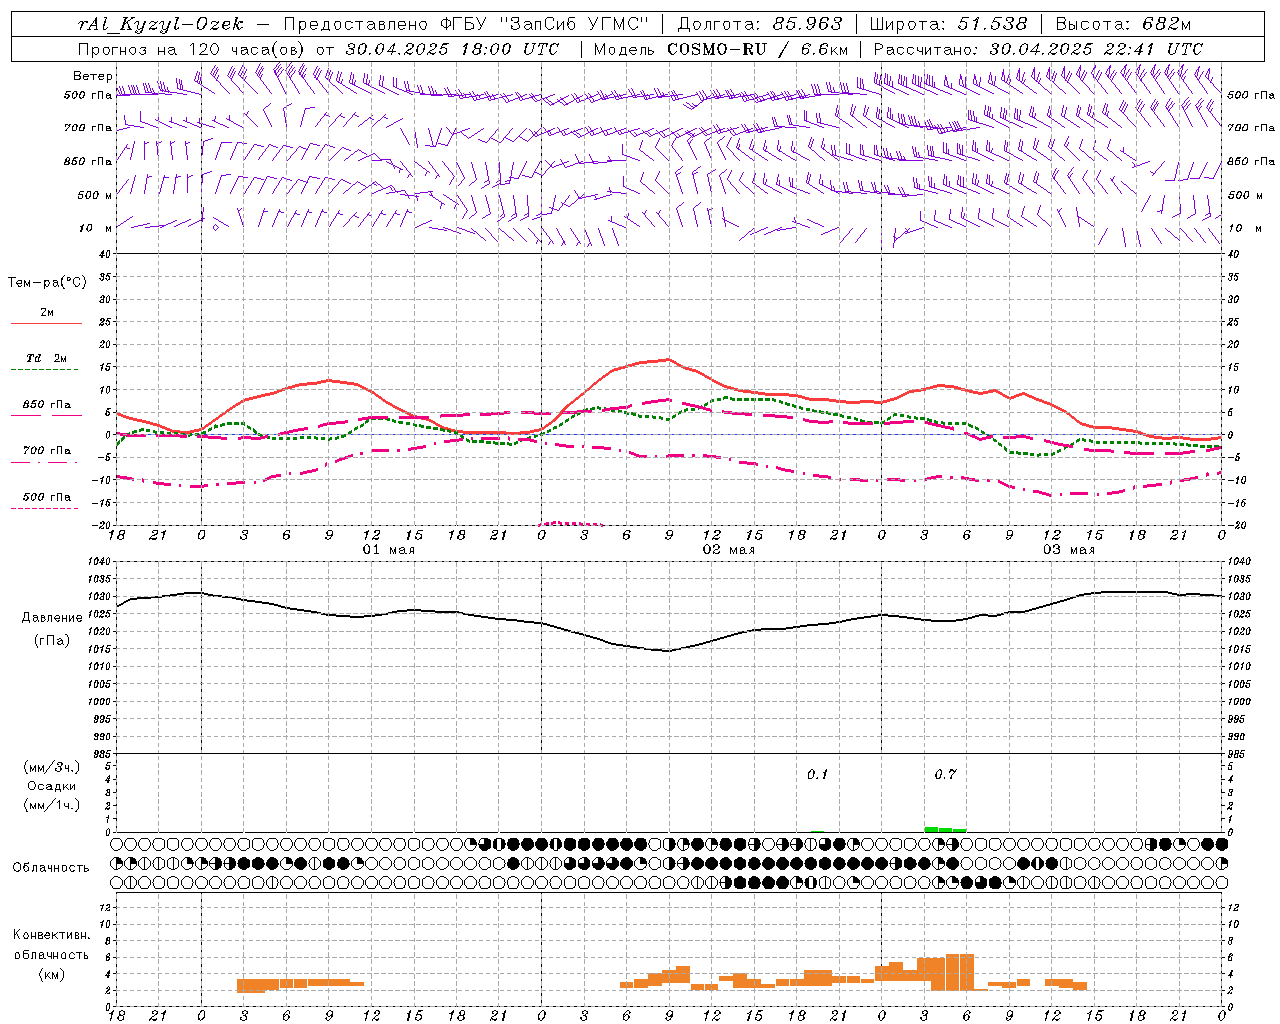Click the 0.1 precipitation amount
Viewport: 1280px width, 1024px height.
tap(817, 775)
